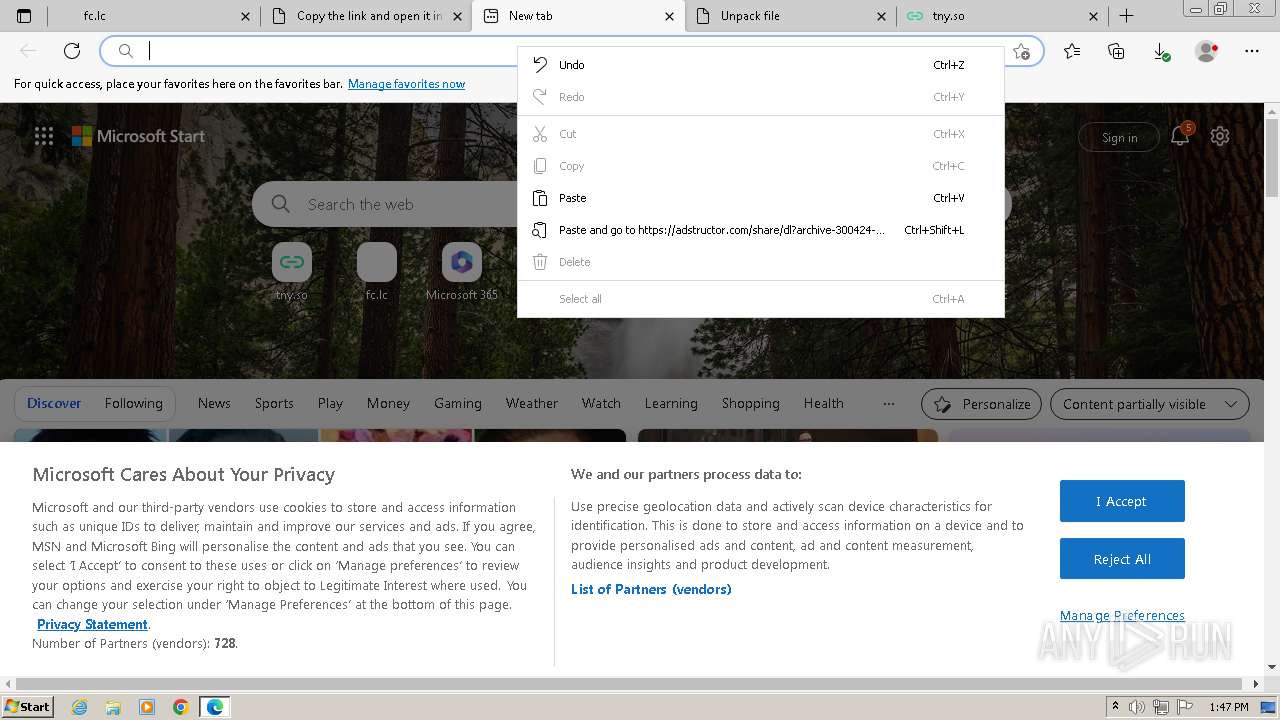Switch to the Unpack file tab
The width and height of the screenshot is (1280, 720).
(x=790, y=16)
